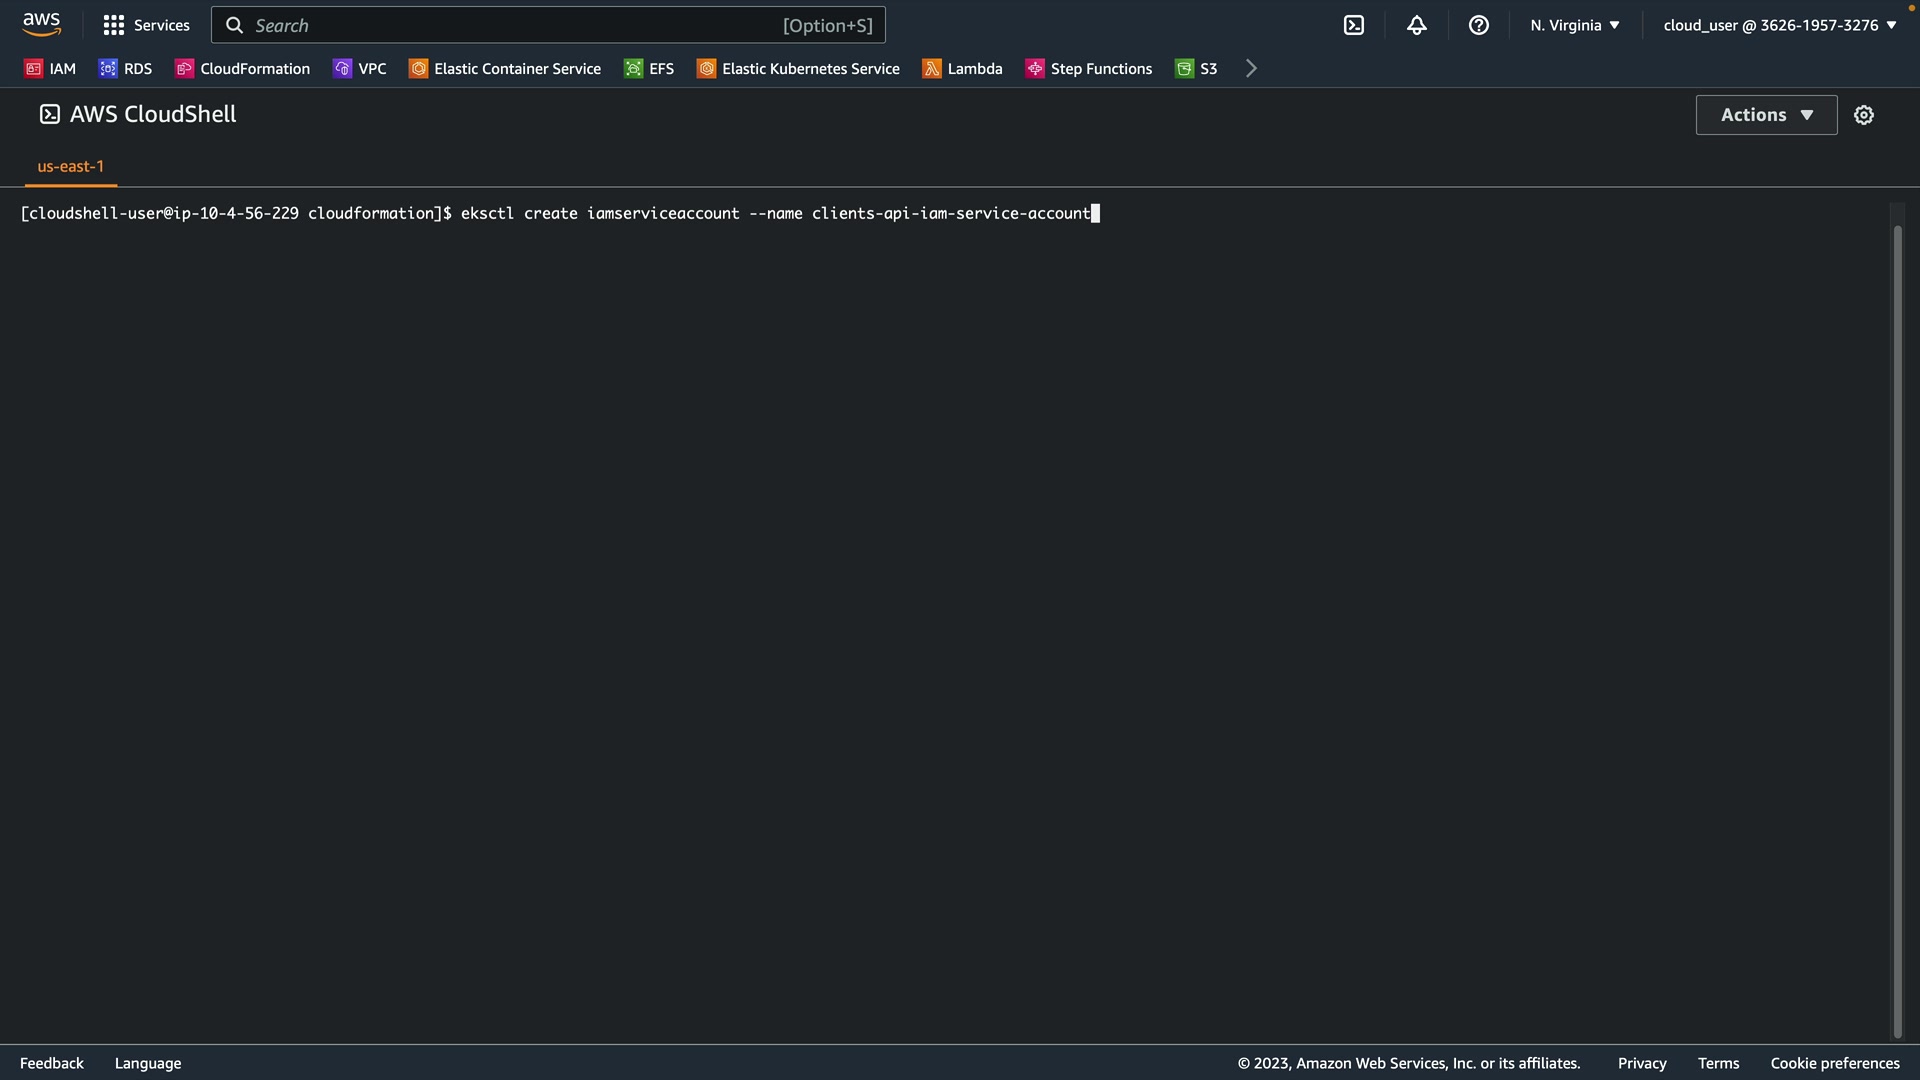Open the Actions dropdown button

(1765, 115)
